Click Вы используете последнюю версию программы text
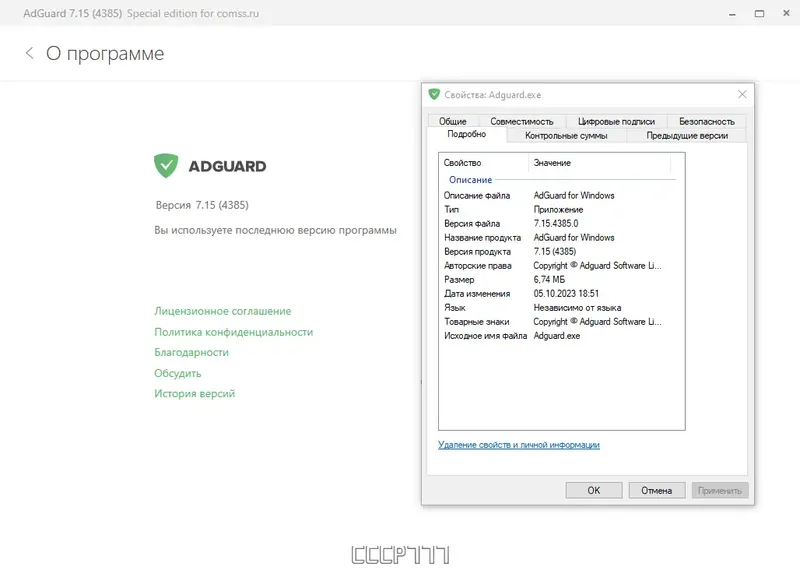The height and width of the screenshot is (574, 800). [275, 230]
